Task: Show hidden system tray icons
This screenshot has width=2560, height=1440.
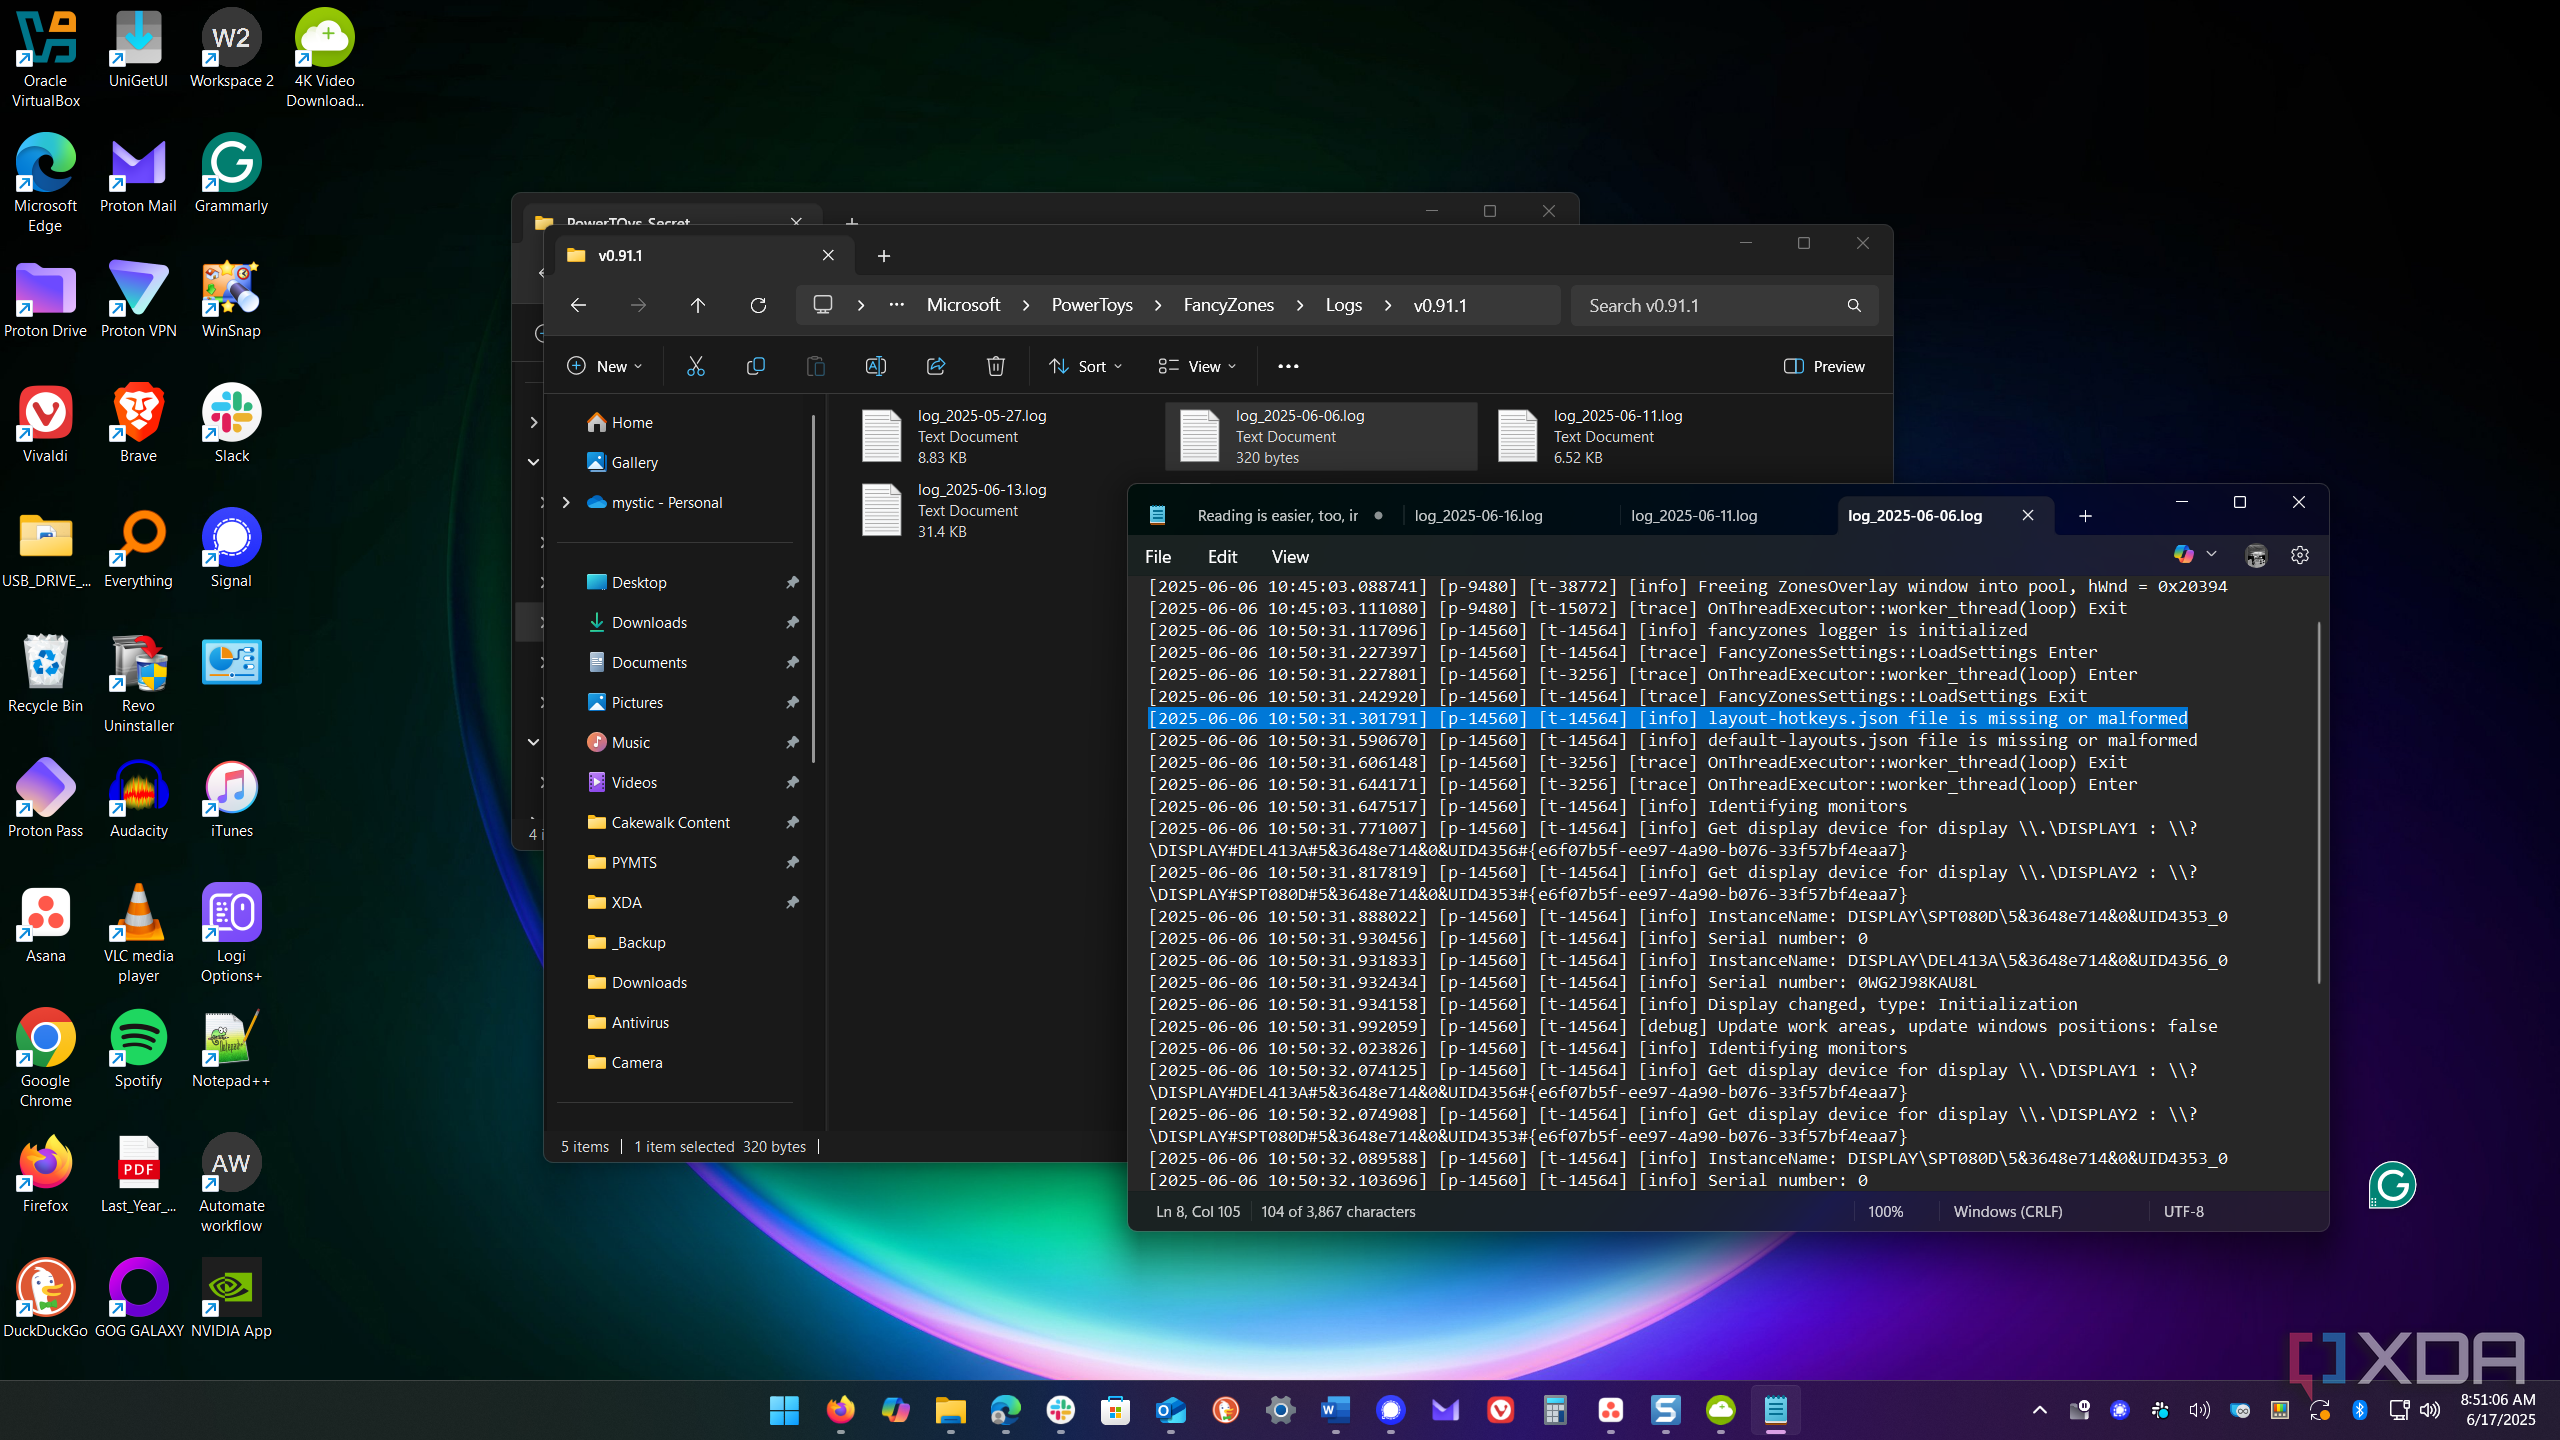Action: tap(2040, 1410)
